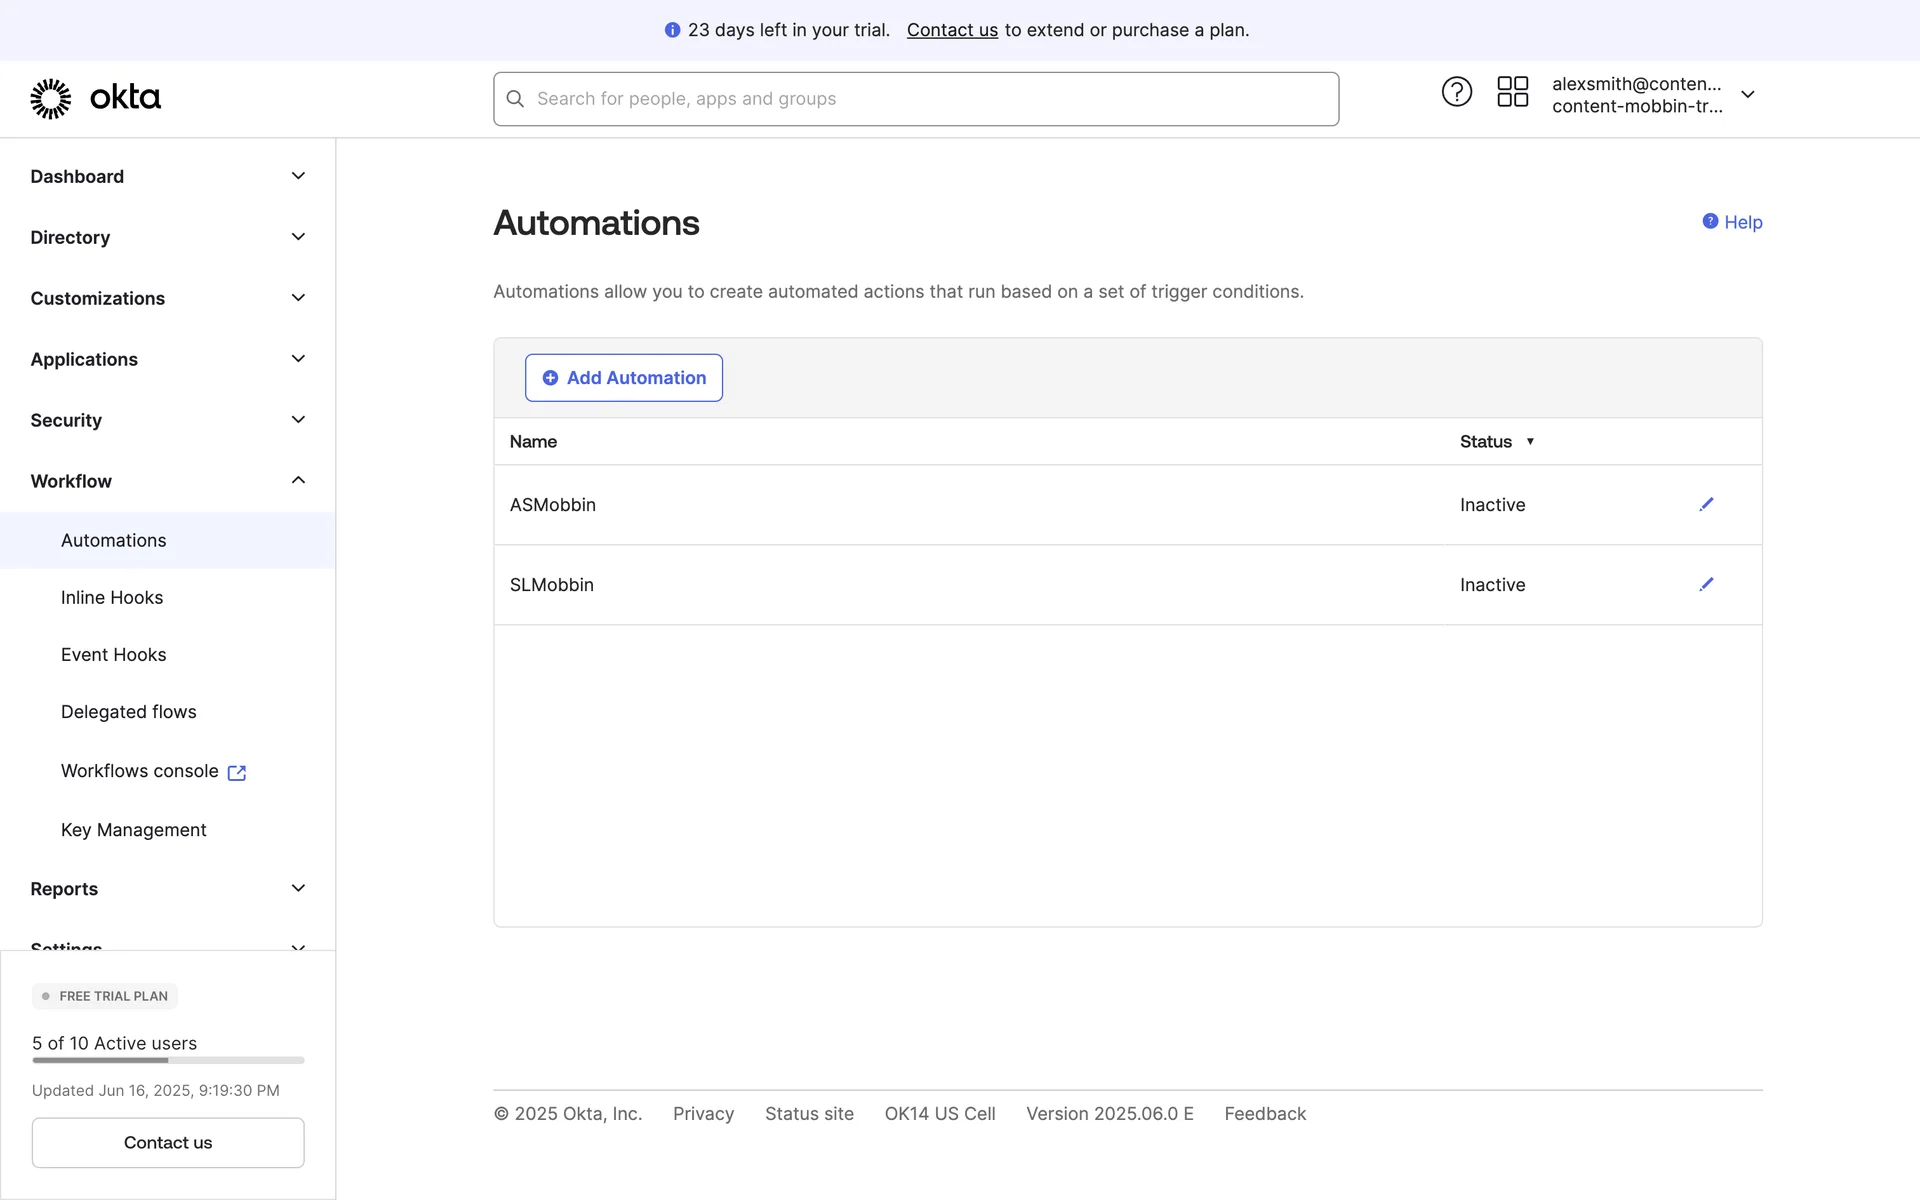Edit the ASMobbin automation pencil icon
The image size is (1920, 1200).
[x=1706, y=504]
